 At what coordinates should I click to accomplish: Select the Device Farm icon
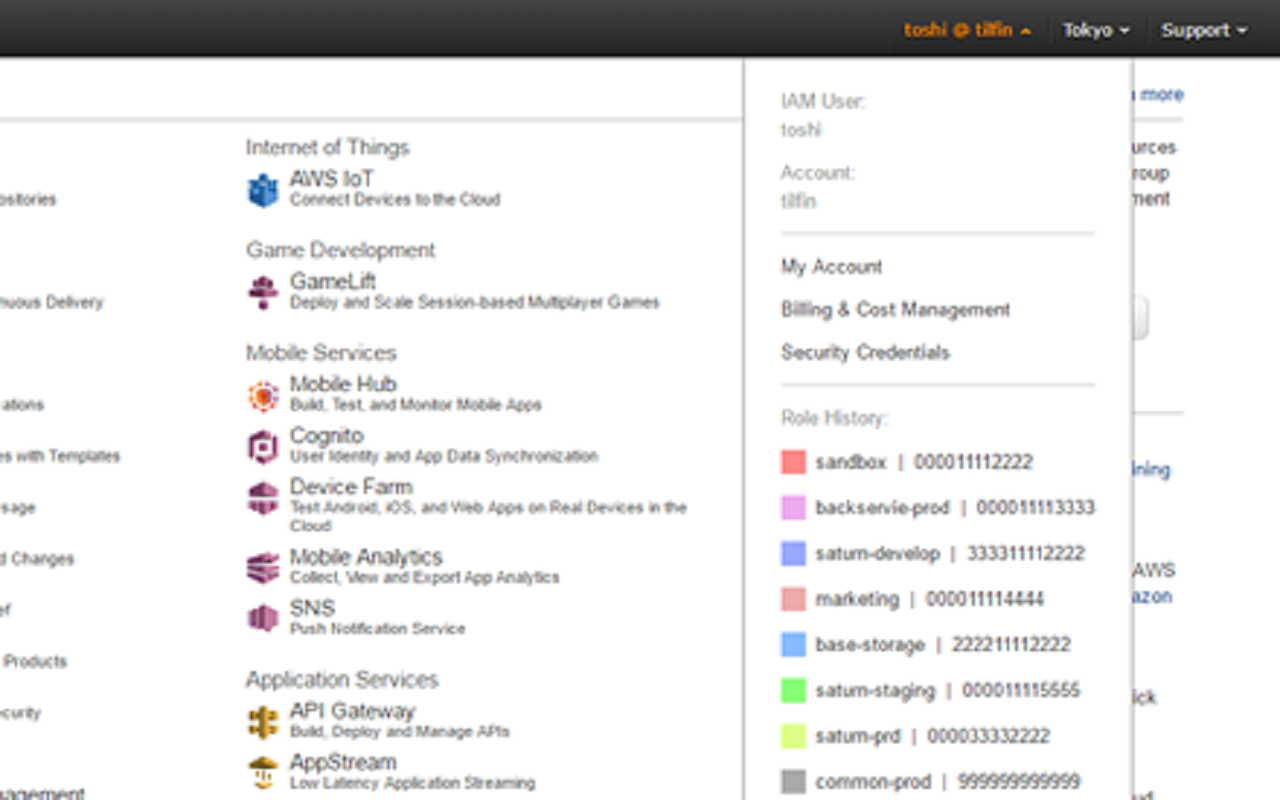(x=262, y=496)
